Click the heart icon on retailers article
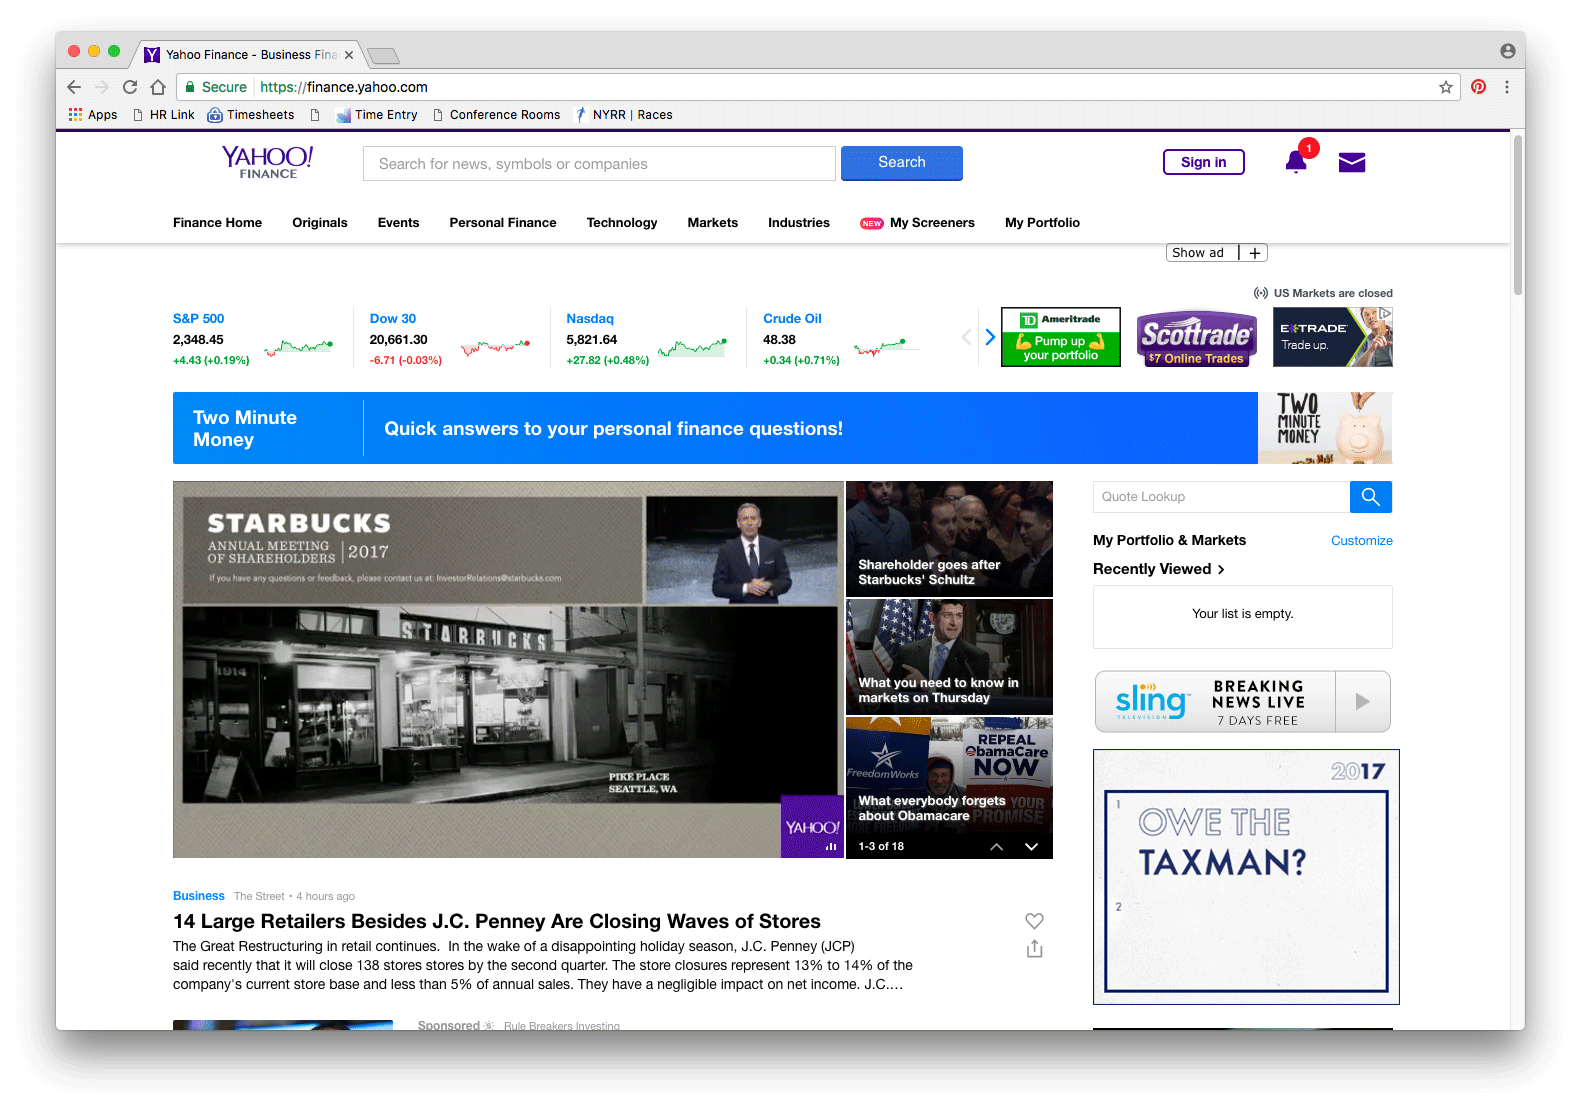This screenshot has height=1110, width=1581. coord(1034,921)
